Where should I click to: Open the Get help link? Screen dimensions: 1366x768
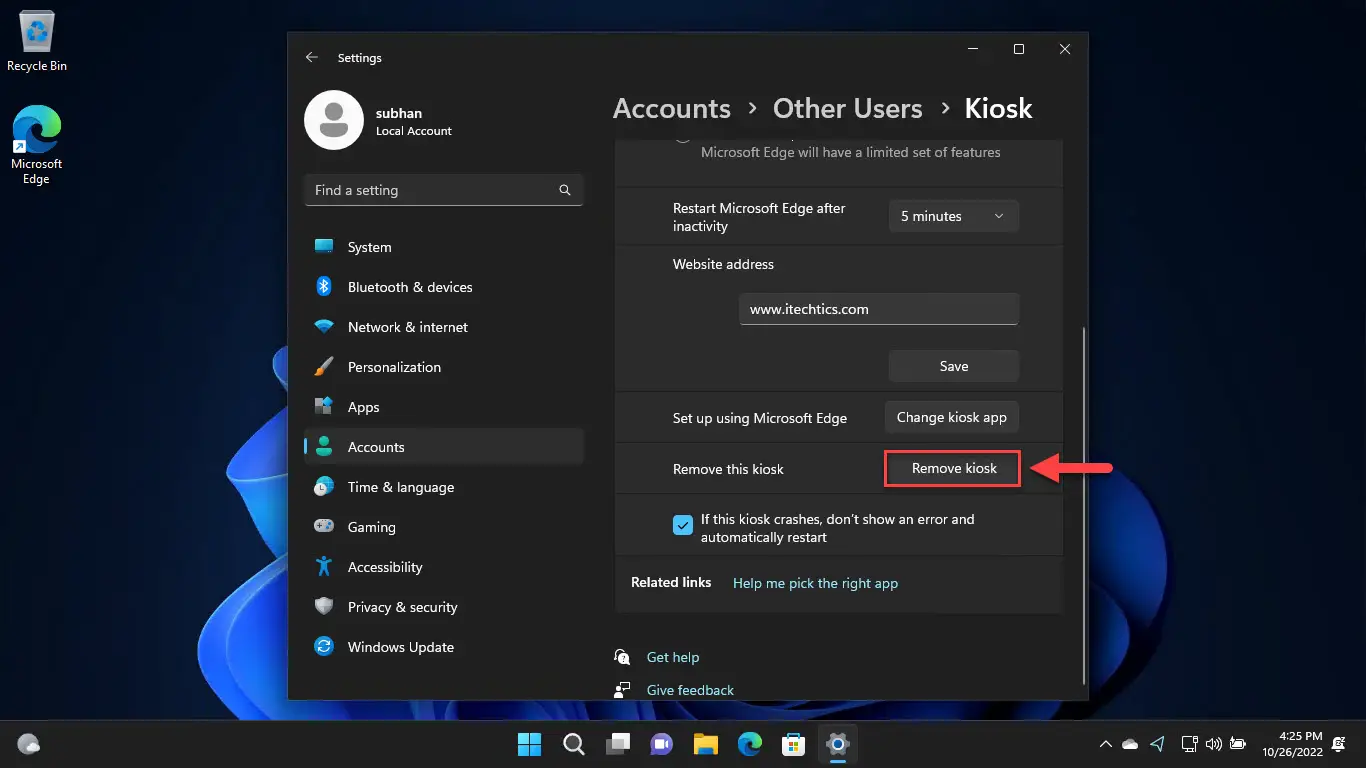tap(673, 657)
